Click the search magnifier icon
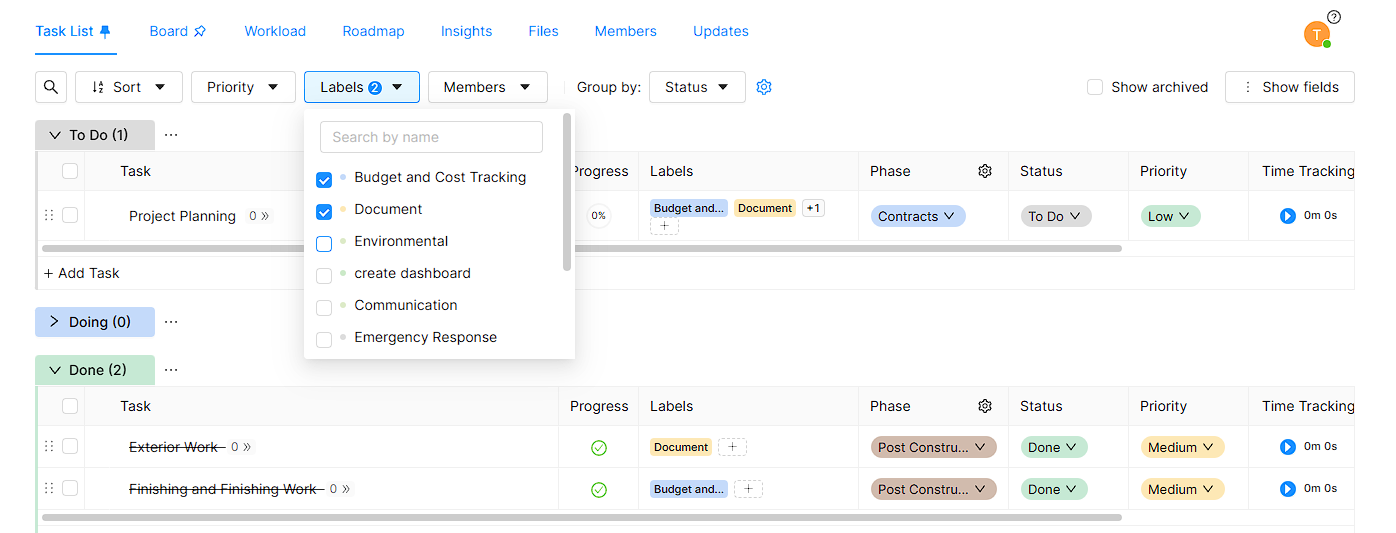The image size is (1396, 533). 51,87
